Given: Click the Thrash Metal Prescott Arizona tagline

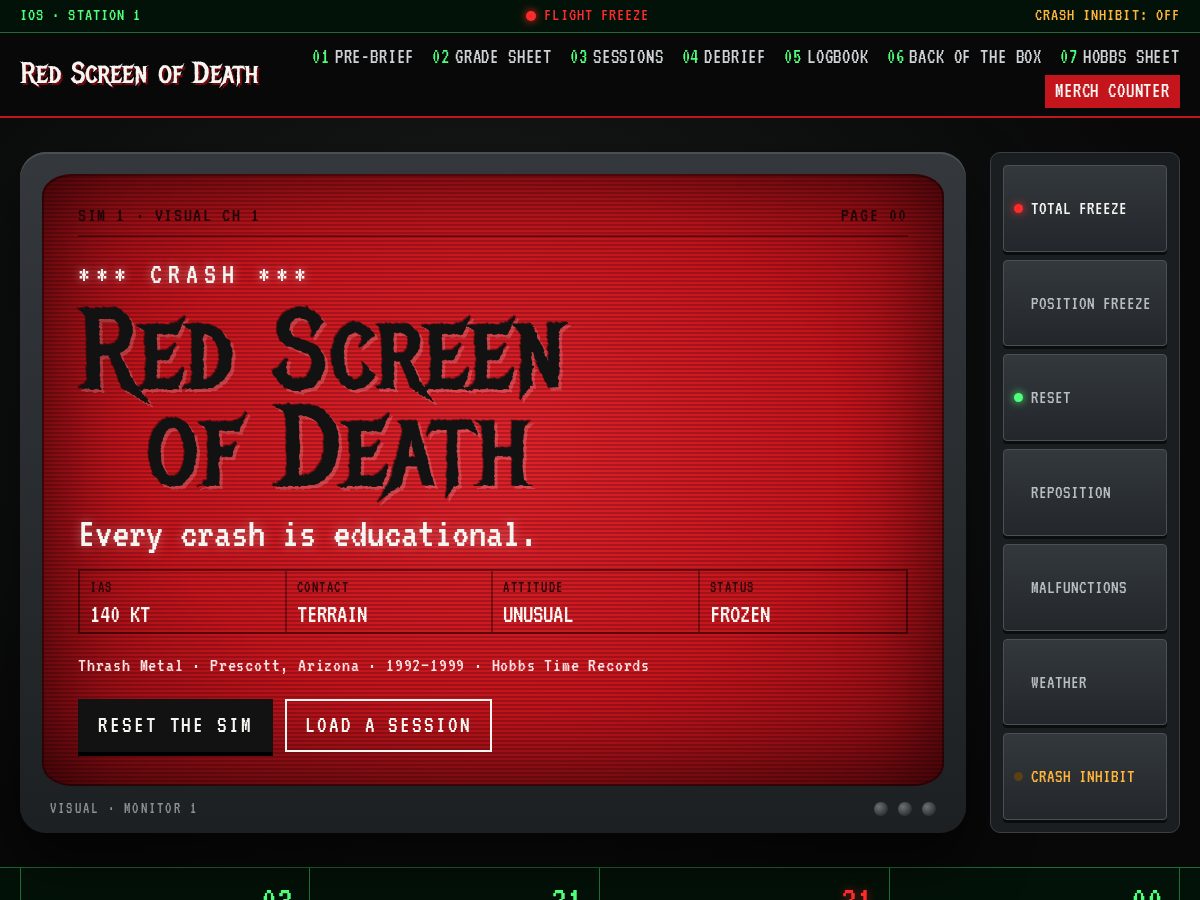Looking at the screenshot, I should point(364,666).
